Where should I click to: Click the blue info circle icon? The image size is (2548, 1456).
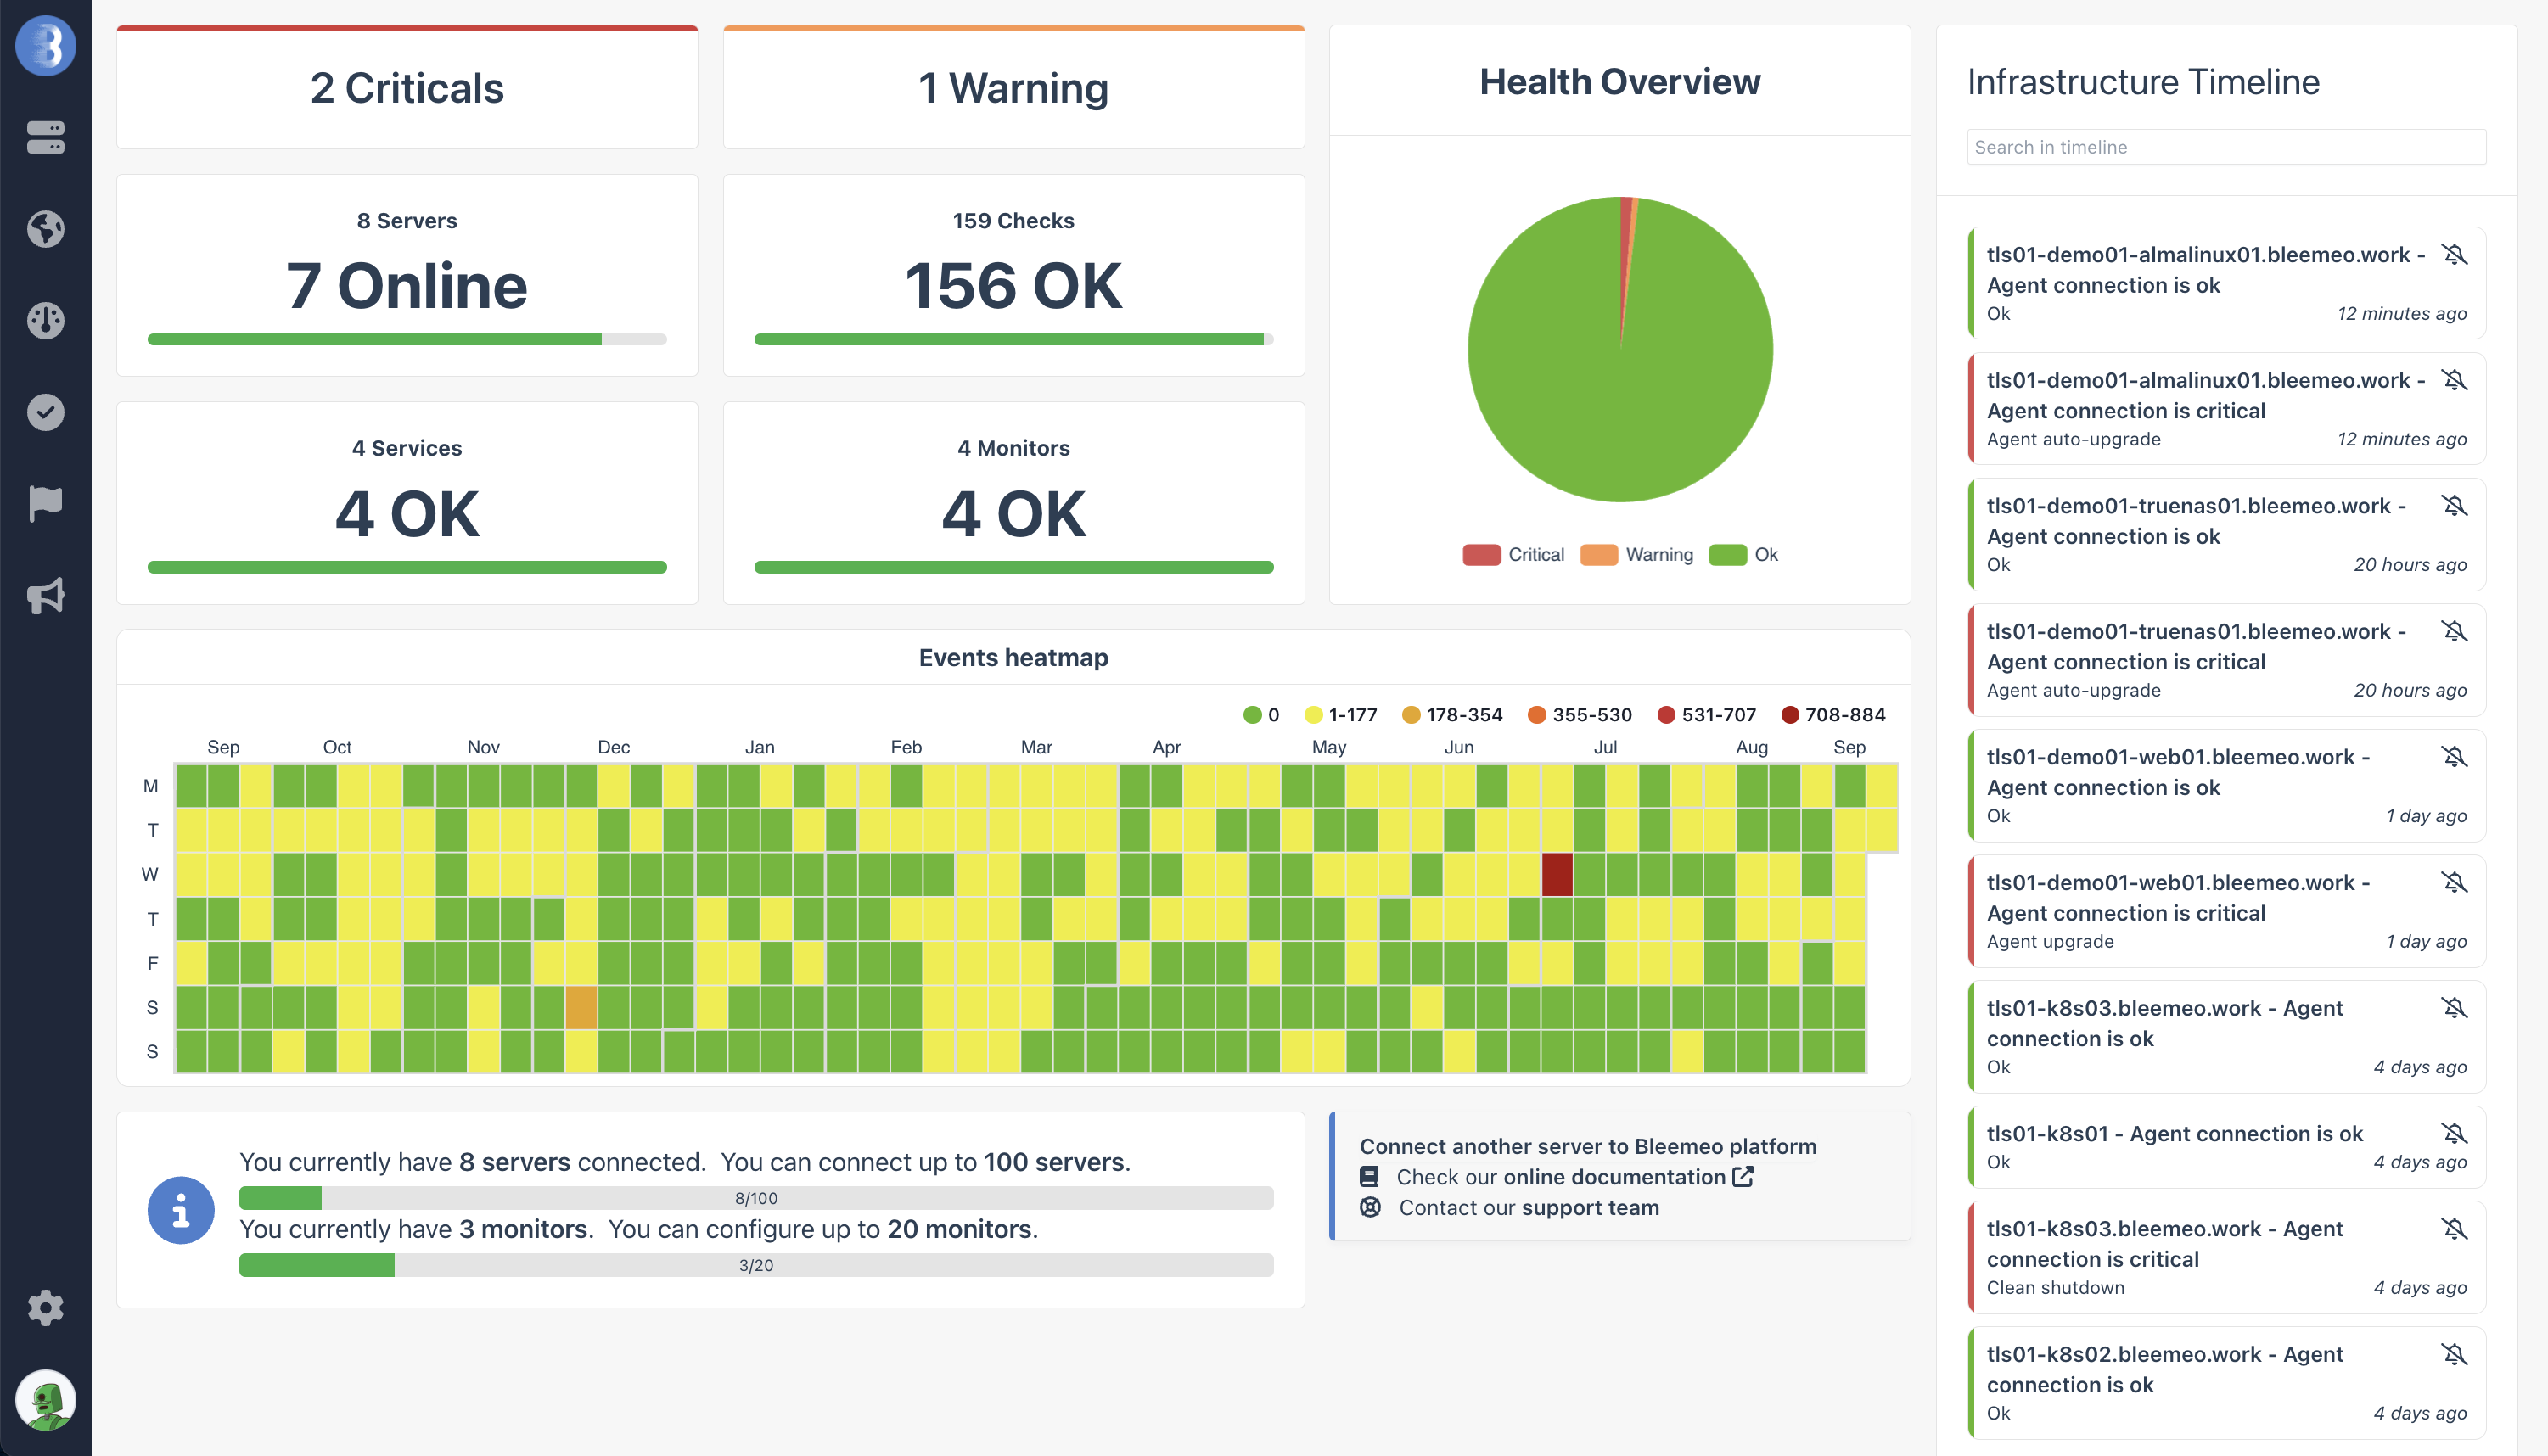click(x=181, y=1210)
